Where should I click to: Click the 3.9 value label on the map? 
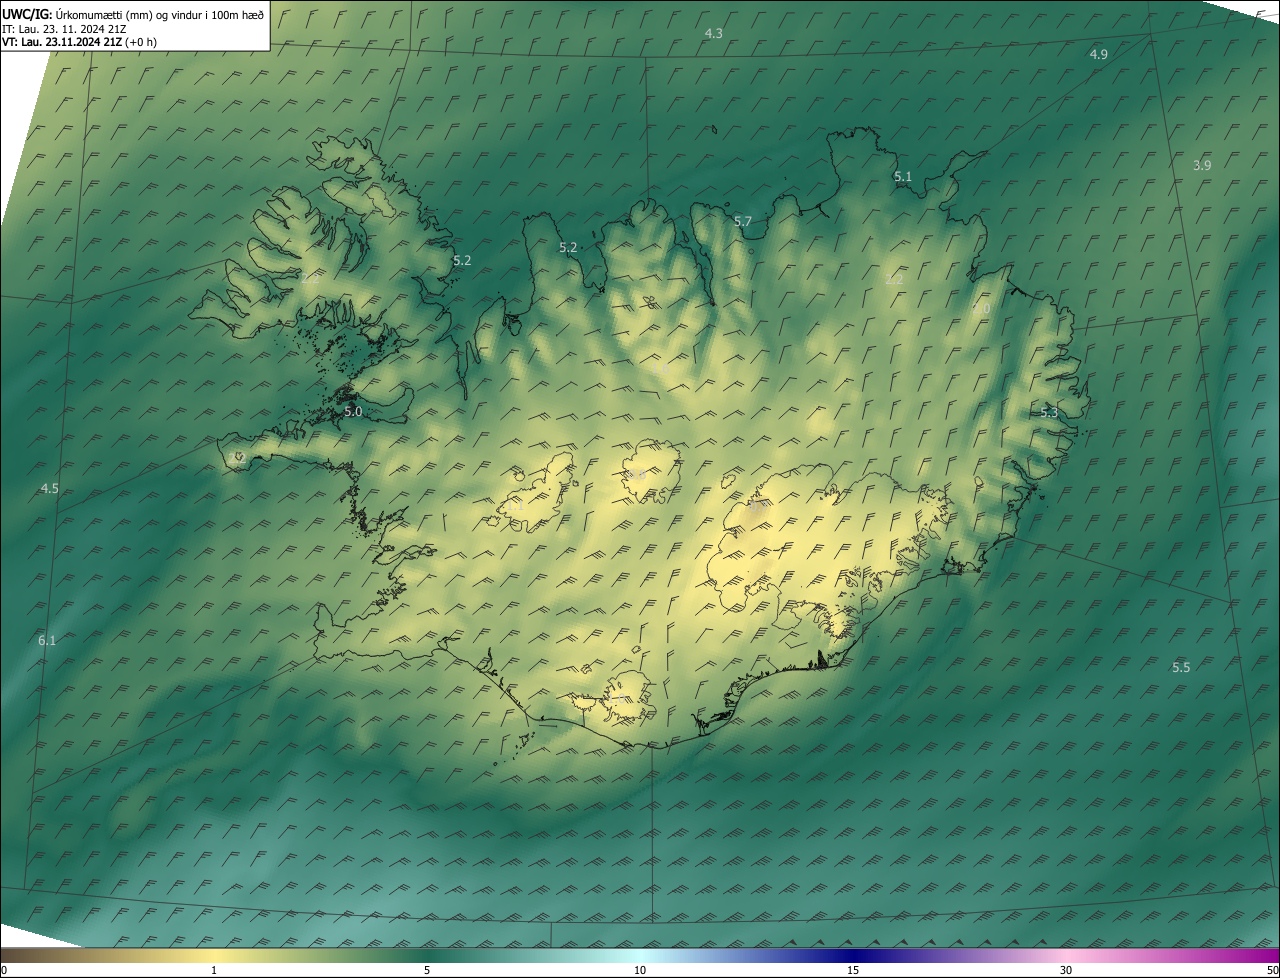[1202, 165]
